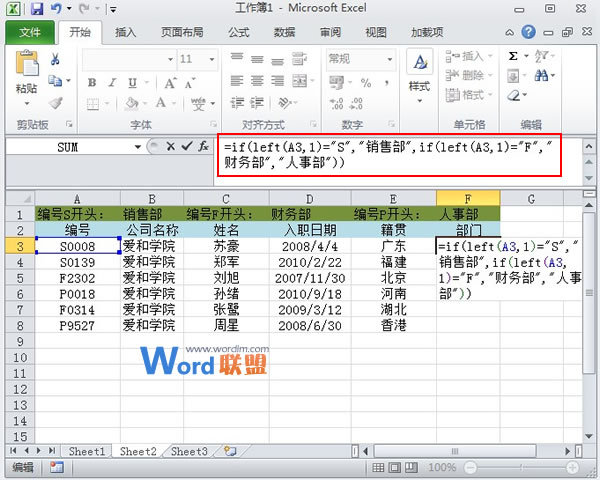Click the Cut scissors icon
Screen dimensions: 600x480
[x=56, y=60]
